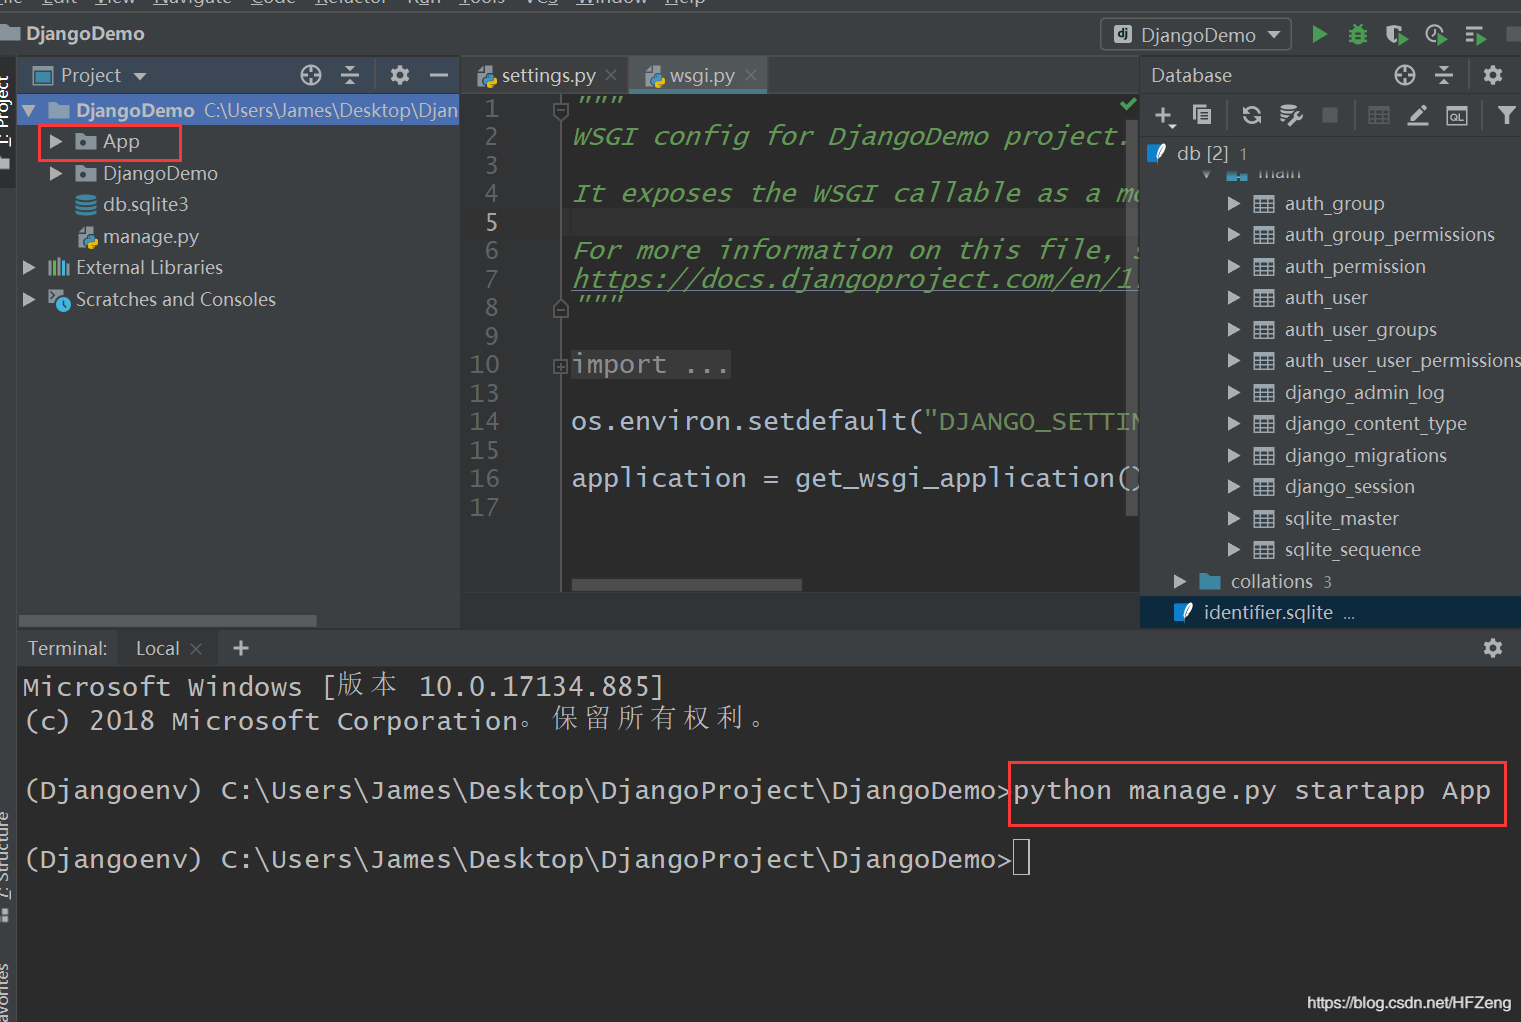Expand the auth_group table

1234,204
